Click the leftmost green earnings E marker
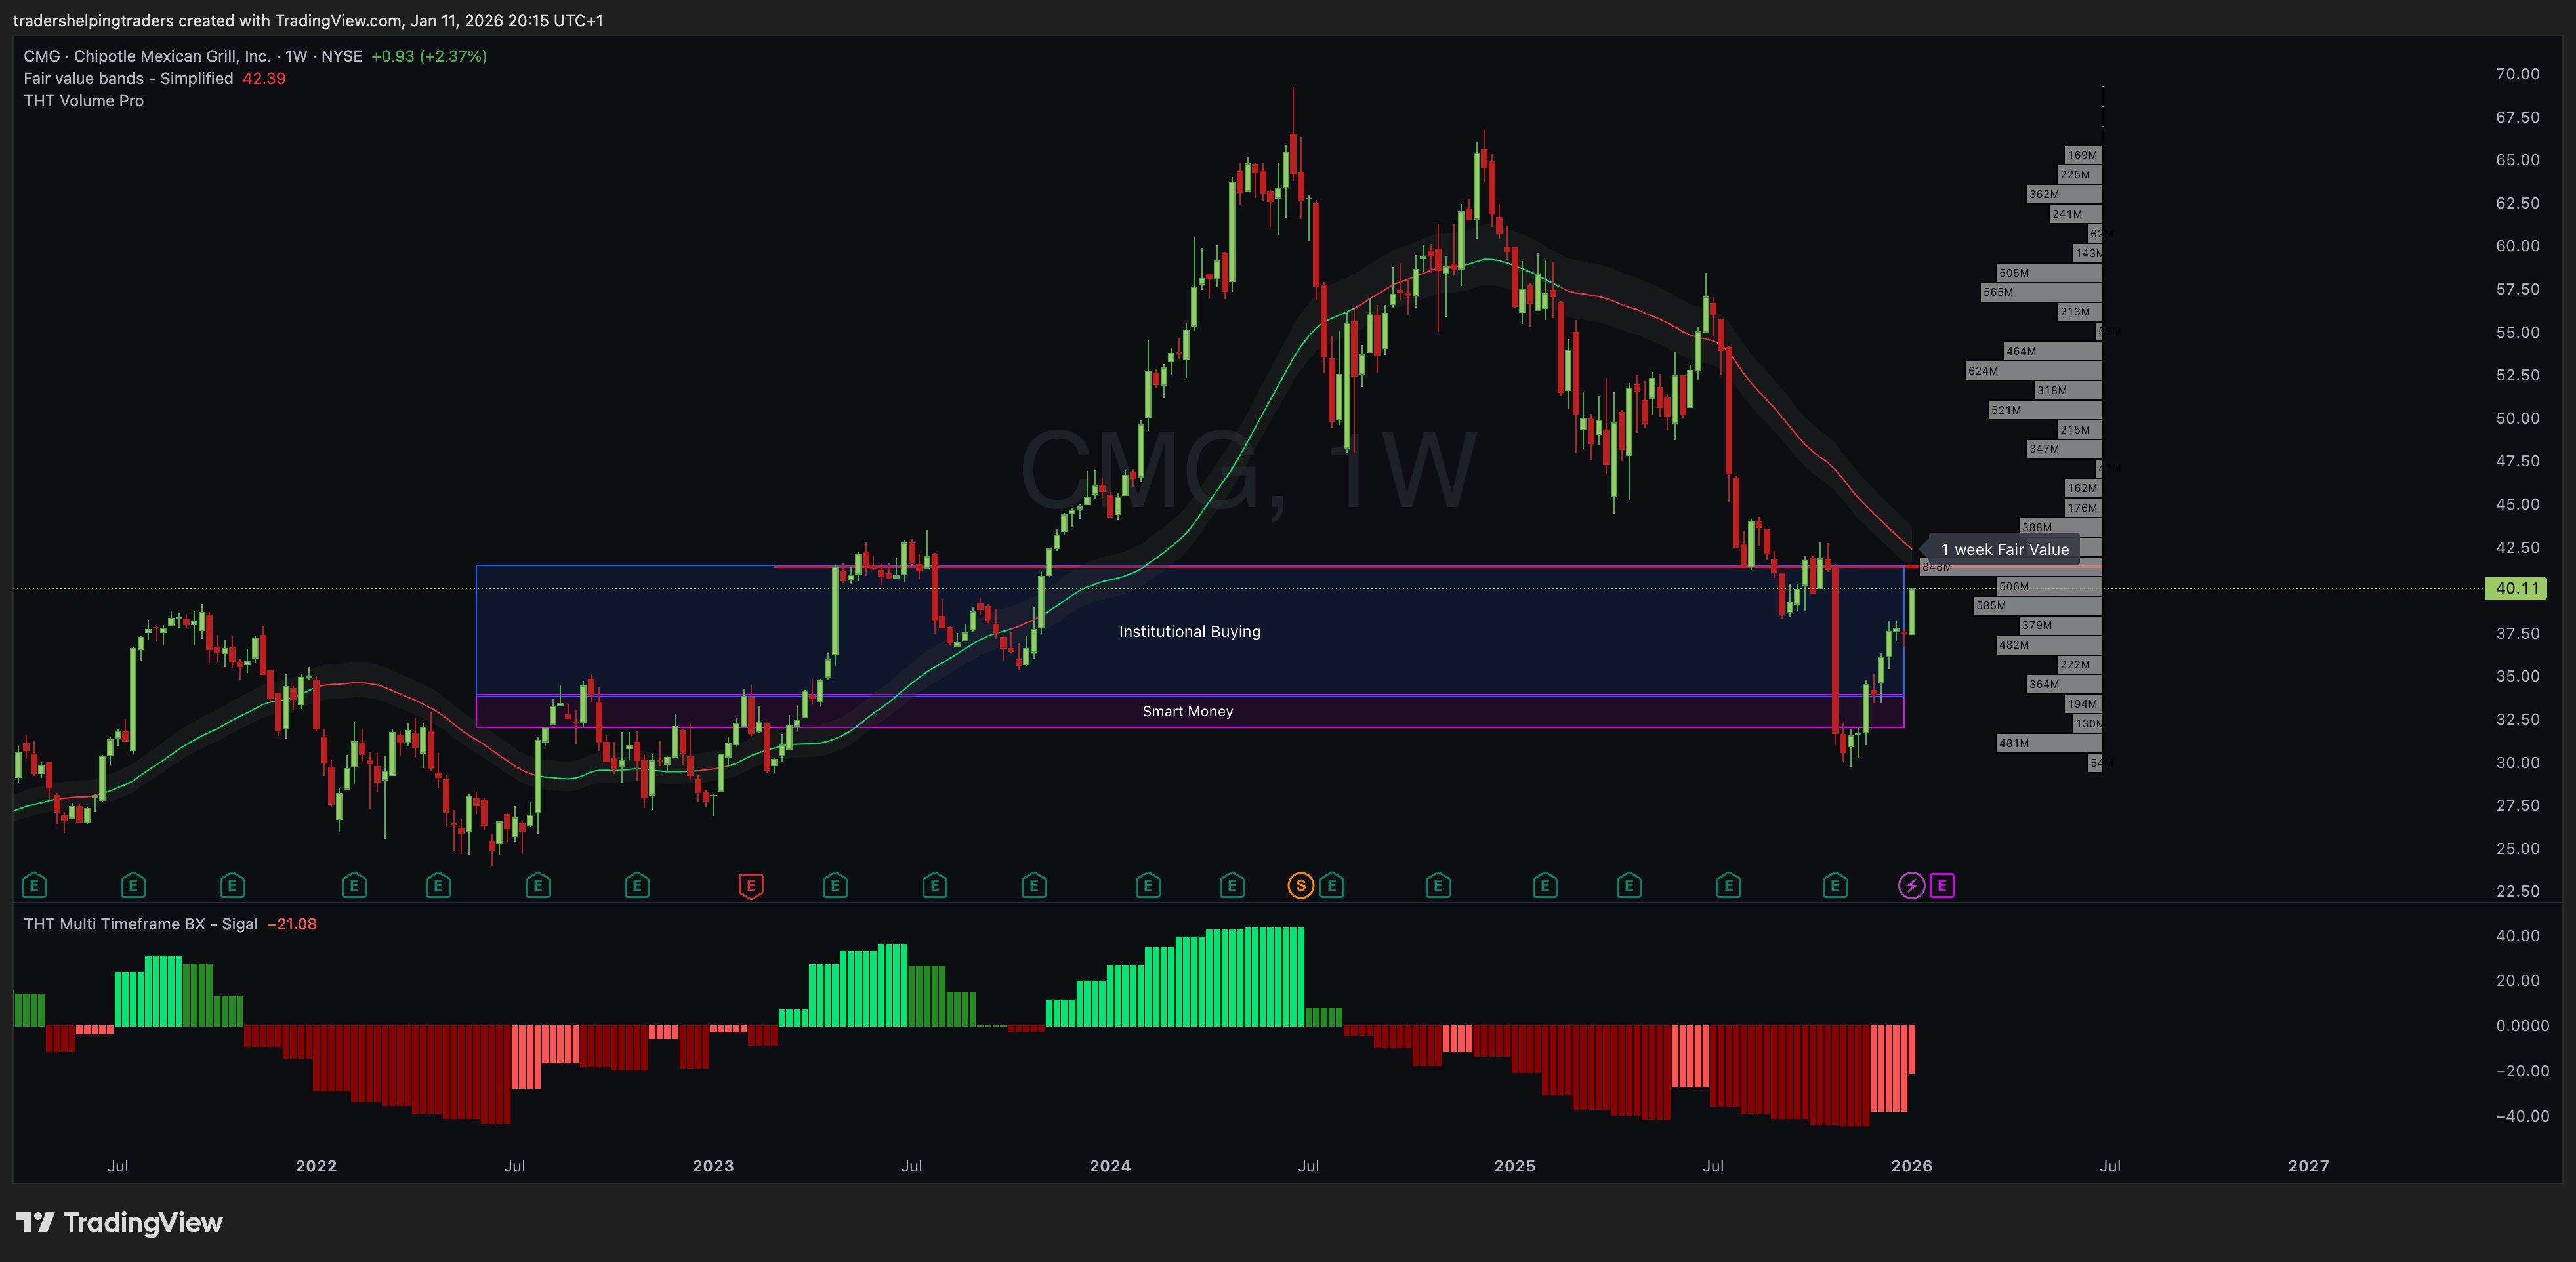This screenshot has height=1262, width=2576. [x=34, y=885]
